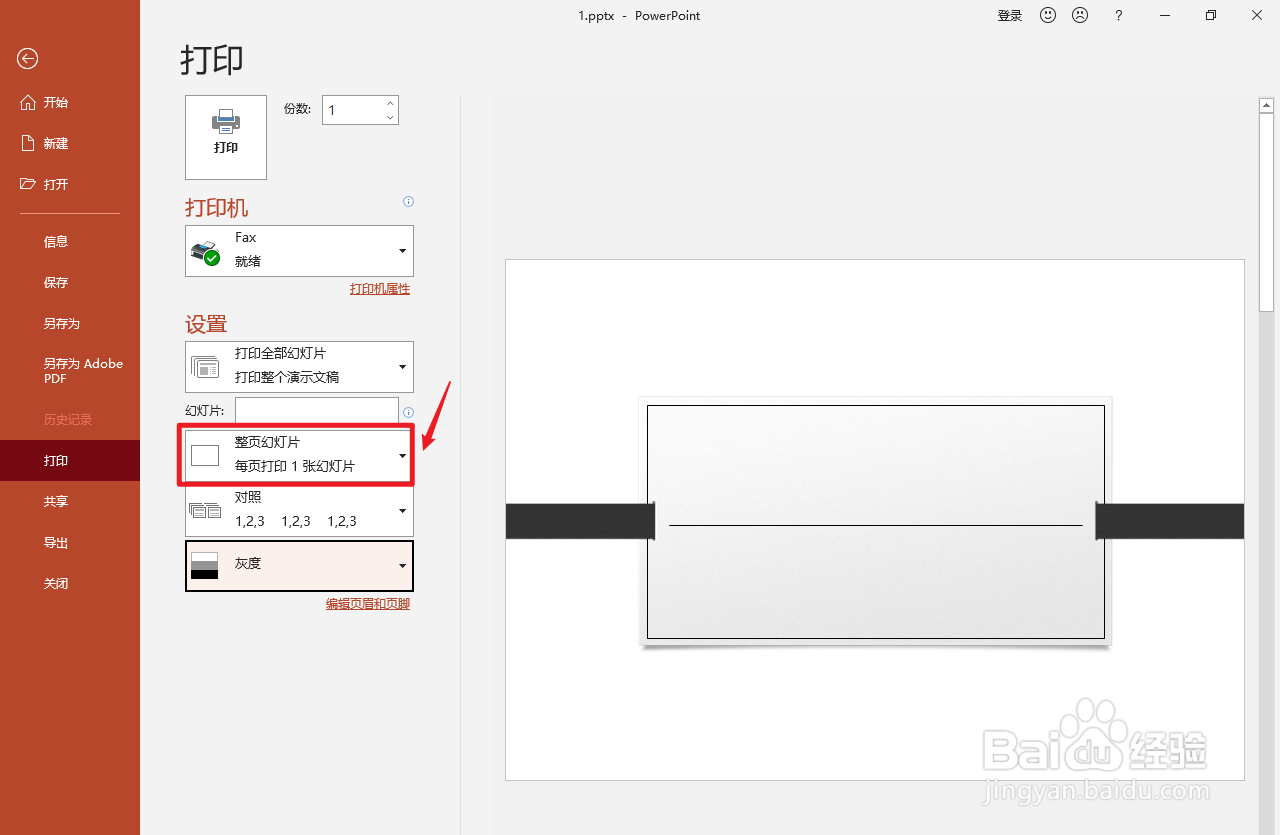This screenshot has height=835, width=1280.
Task: Open the 信息 page
Action: [70, 242]
